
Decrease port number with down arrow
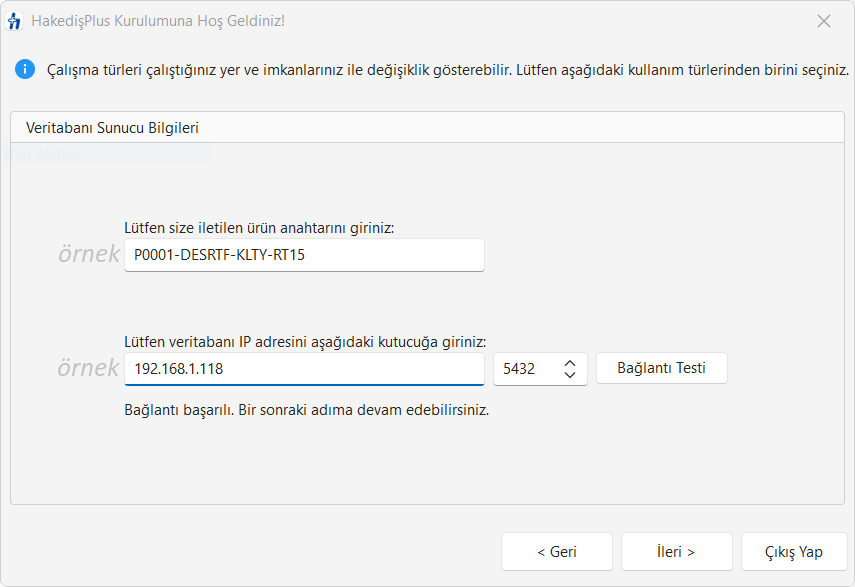click(570, 375)
